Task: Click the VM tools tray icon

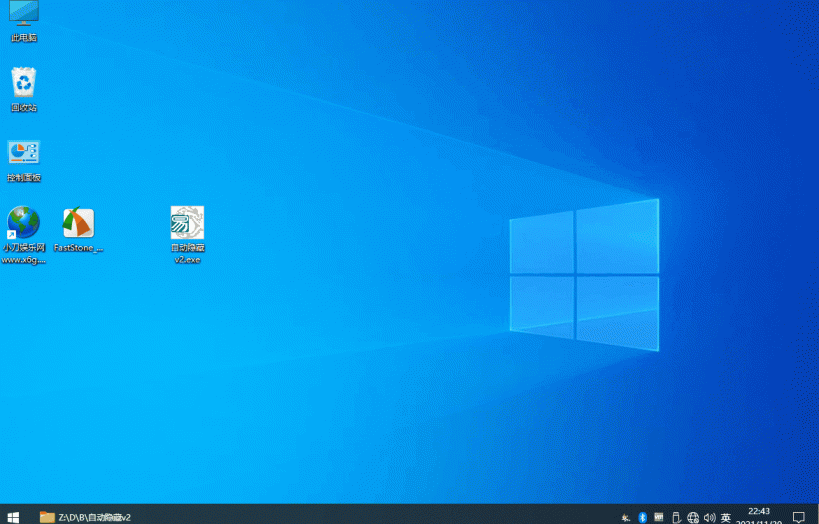Action: coord(659,517)
